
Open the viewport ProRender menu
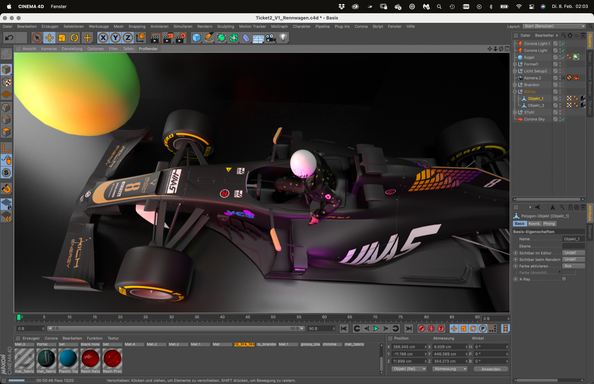coord(148,49)
